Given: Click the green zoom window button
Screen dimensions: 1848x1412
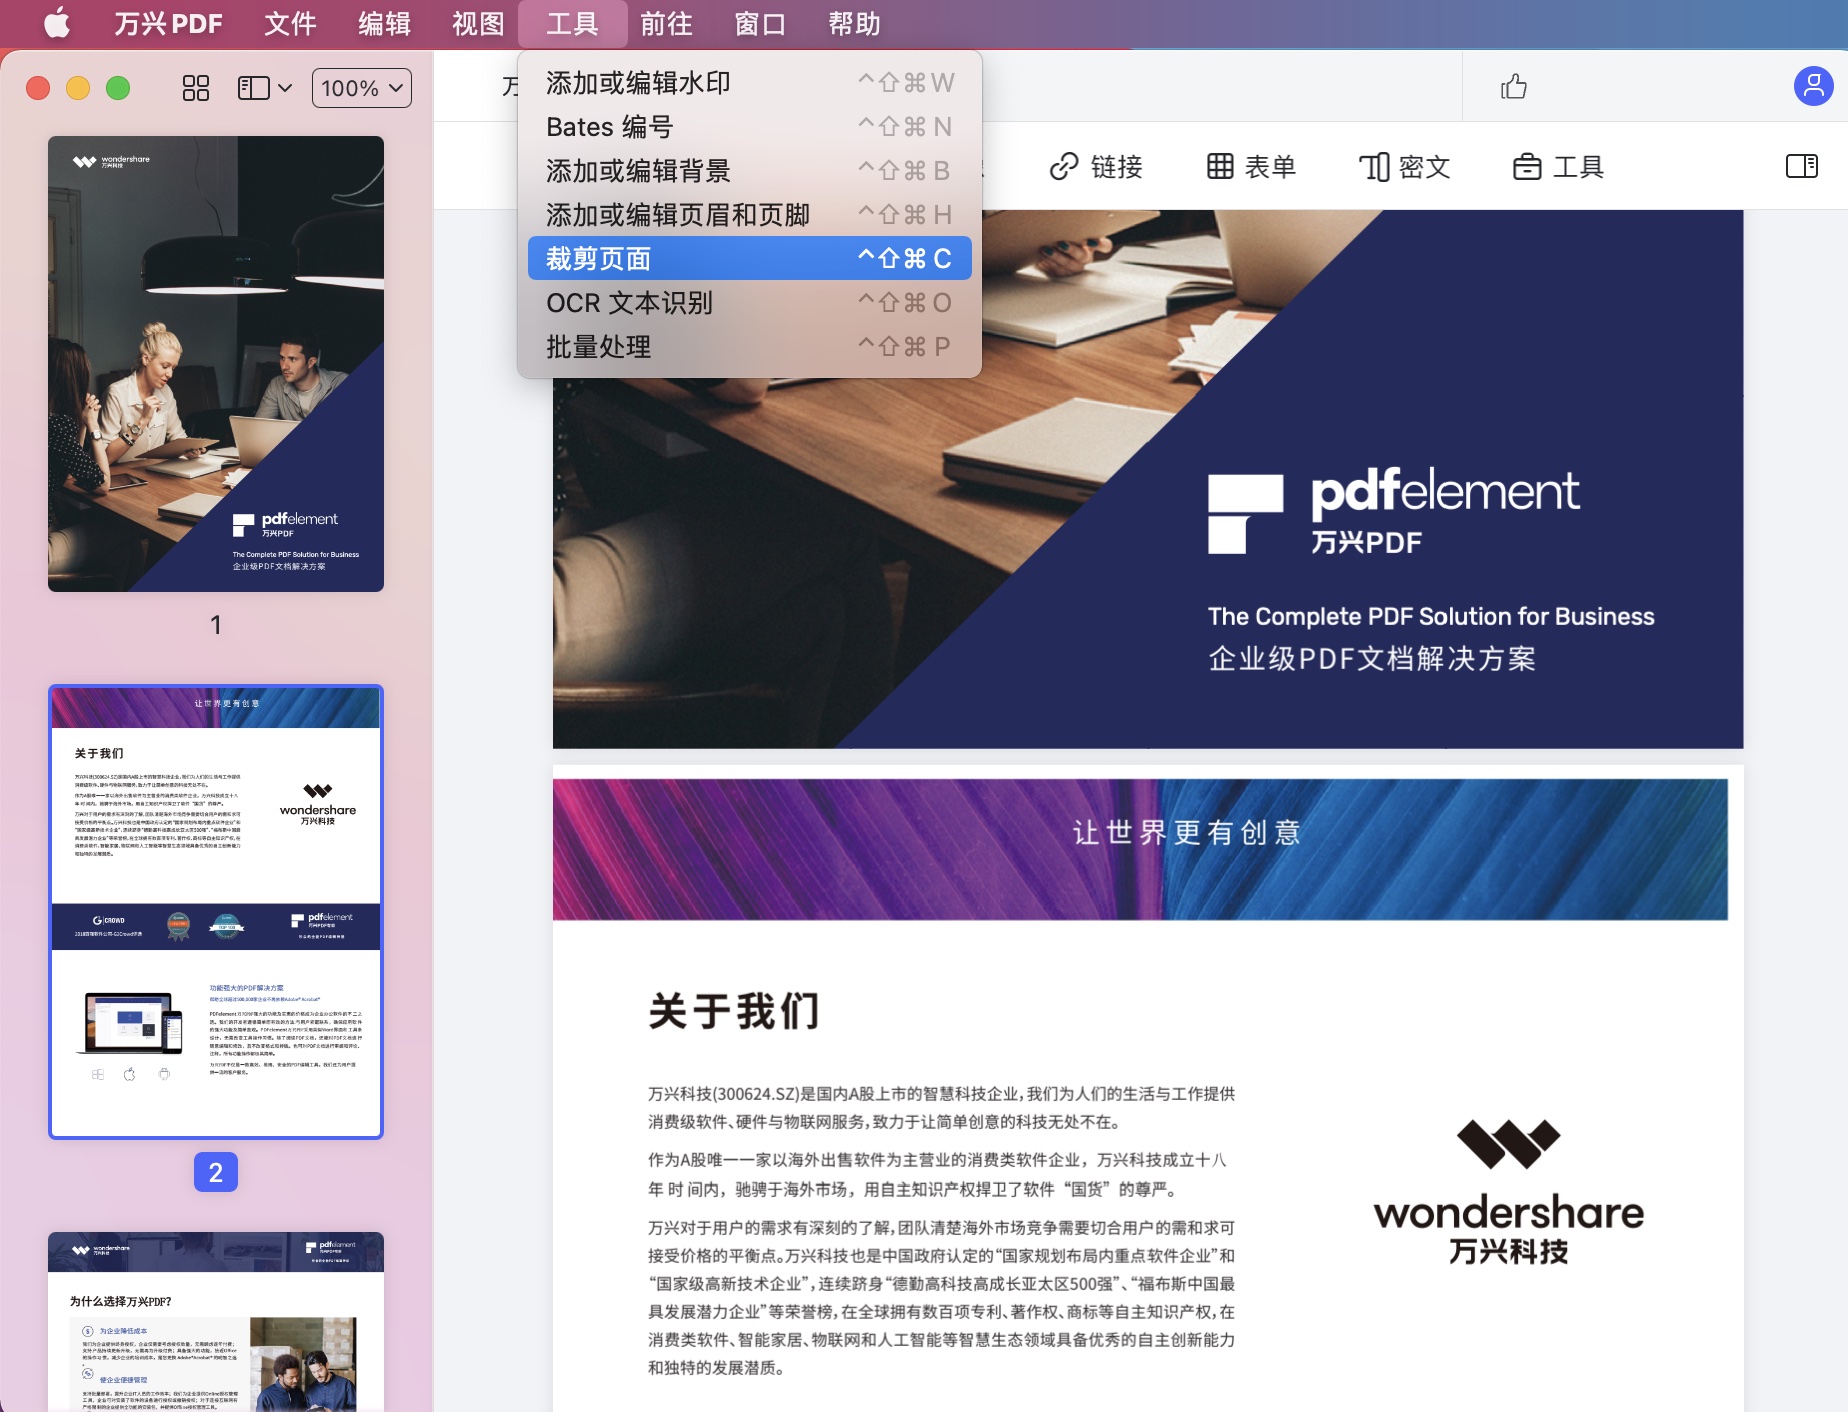Looking at the screenshot, I should coord(117,88).
